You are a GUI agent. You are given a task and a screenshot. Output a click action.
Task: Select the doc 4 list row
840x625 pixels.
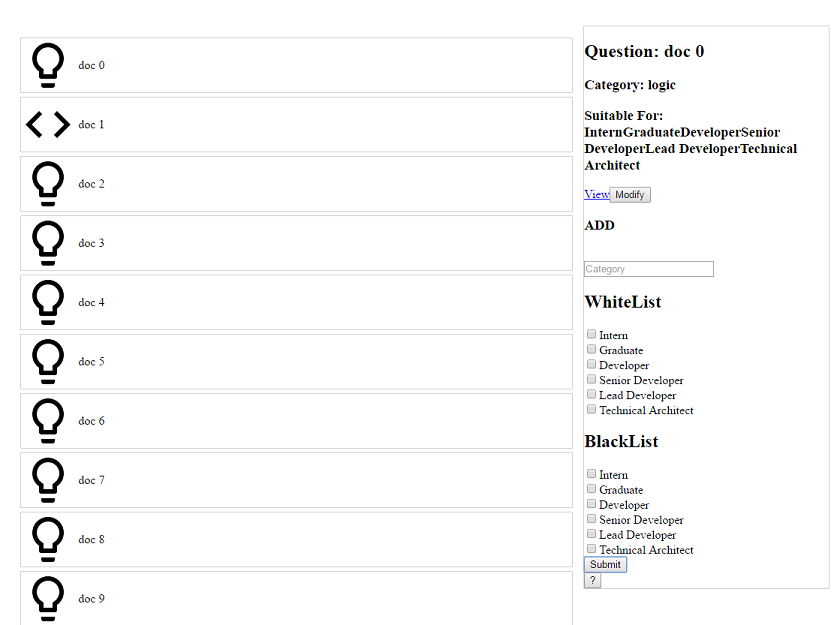296,302
